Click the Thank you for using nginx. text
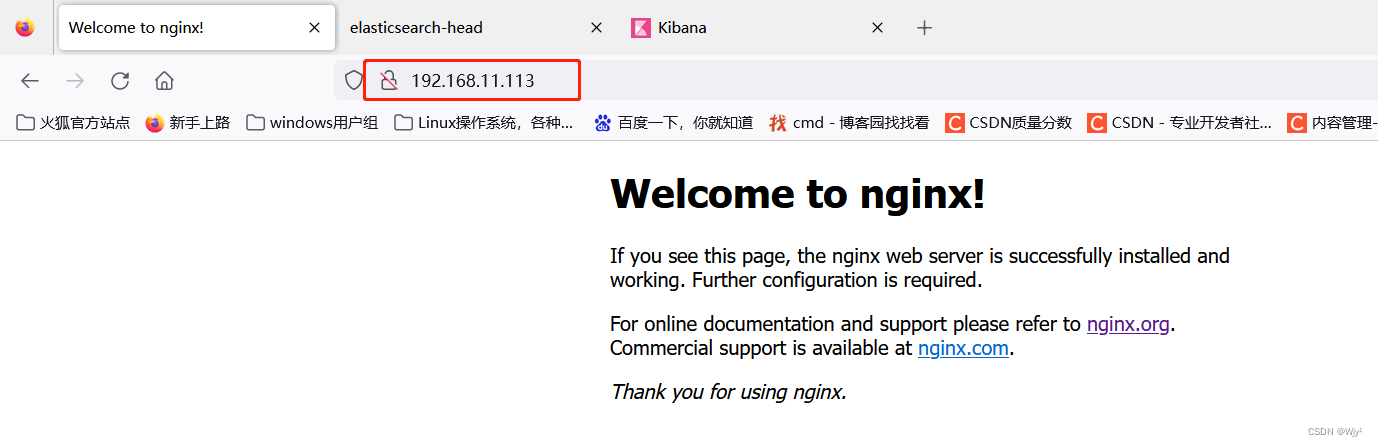The height and width of the screenshot is (446, 1378). (729, 392)
